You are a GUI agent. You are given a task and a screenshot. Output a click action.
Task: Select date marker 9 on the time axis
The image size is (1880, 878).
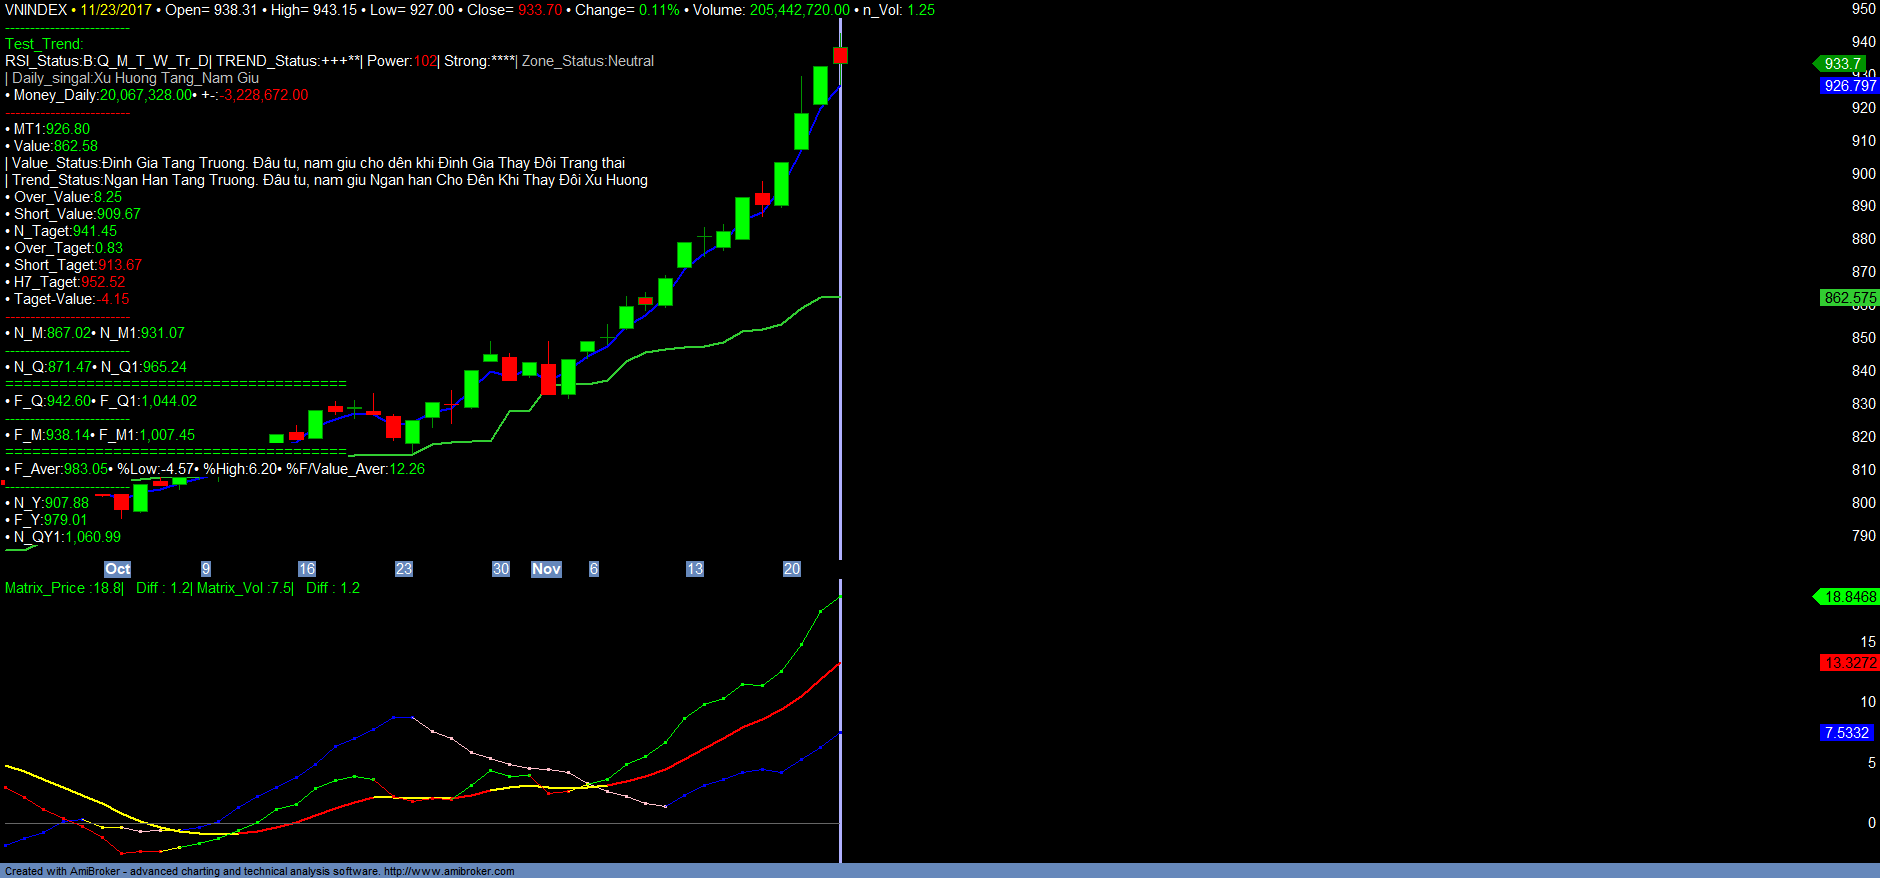click(206, 569)
